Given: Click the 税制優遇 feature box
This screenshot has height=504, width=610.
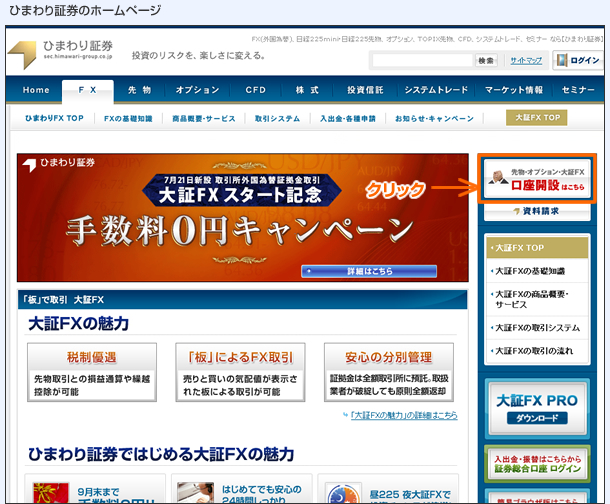Looking at the screenshot, I should click(x=92, y=372).
